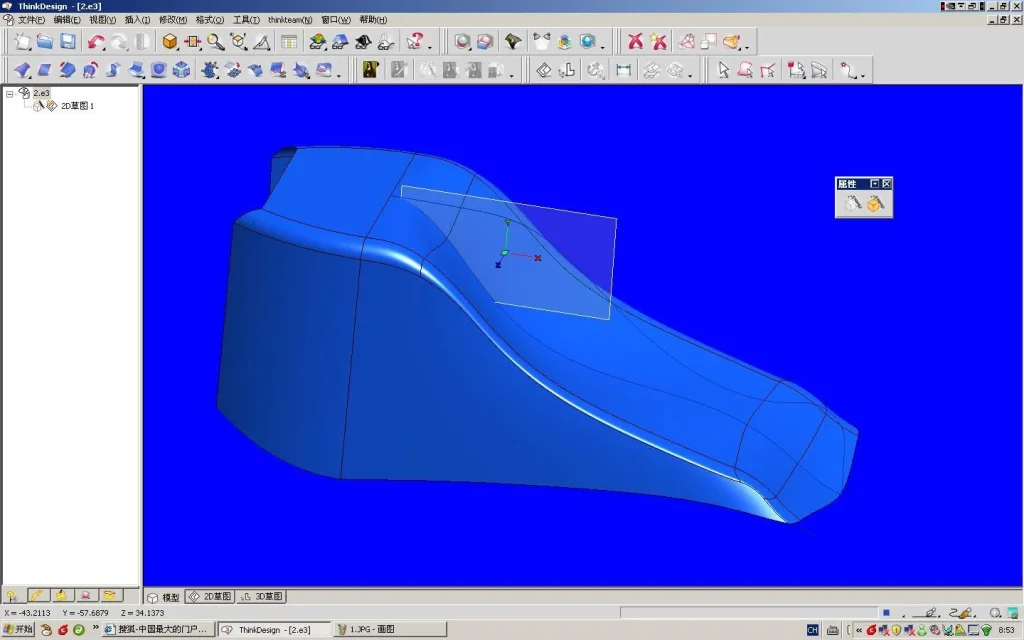Viewport: 1024px width, 640px height.
Task: Open the File menu (文件)
Action: coord(31,20)
